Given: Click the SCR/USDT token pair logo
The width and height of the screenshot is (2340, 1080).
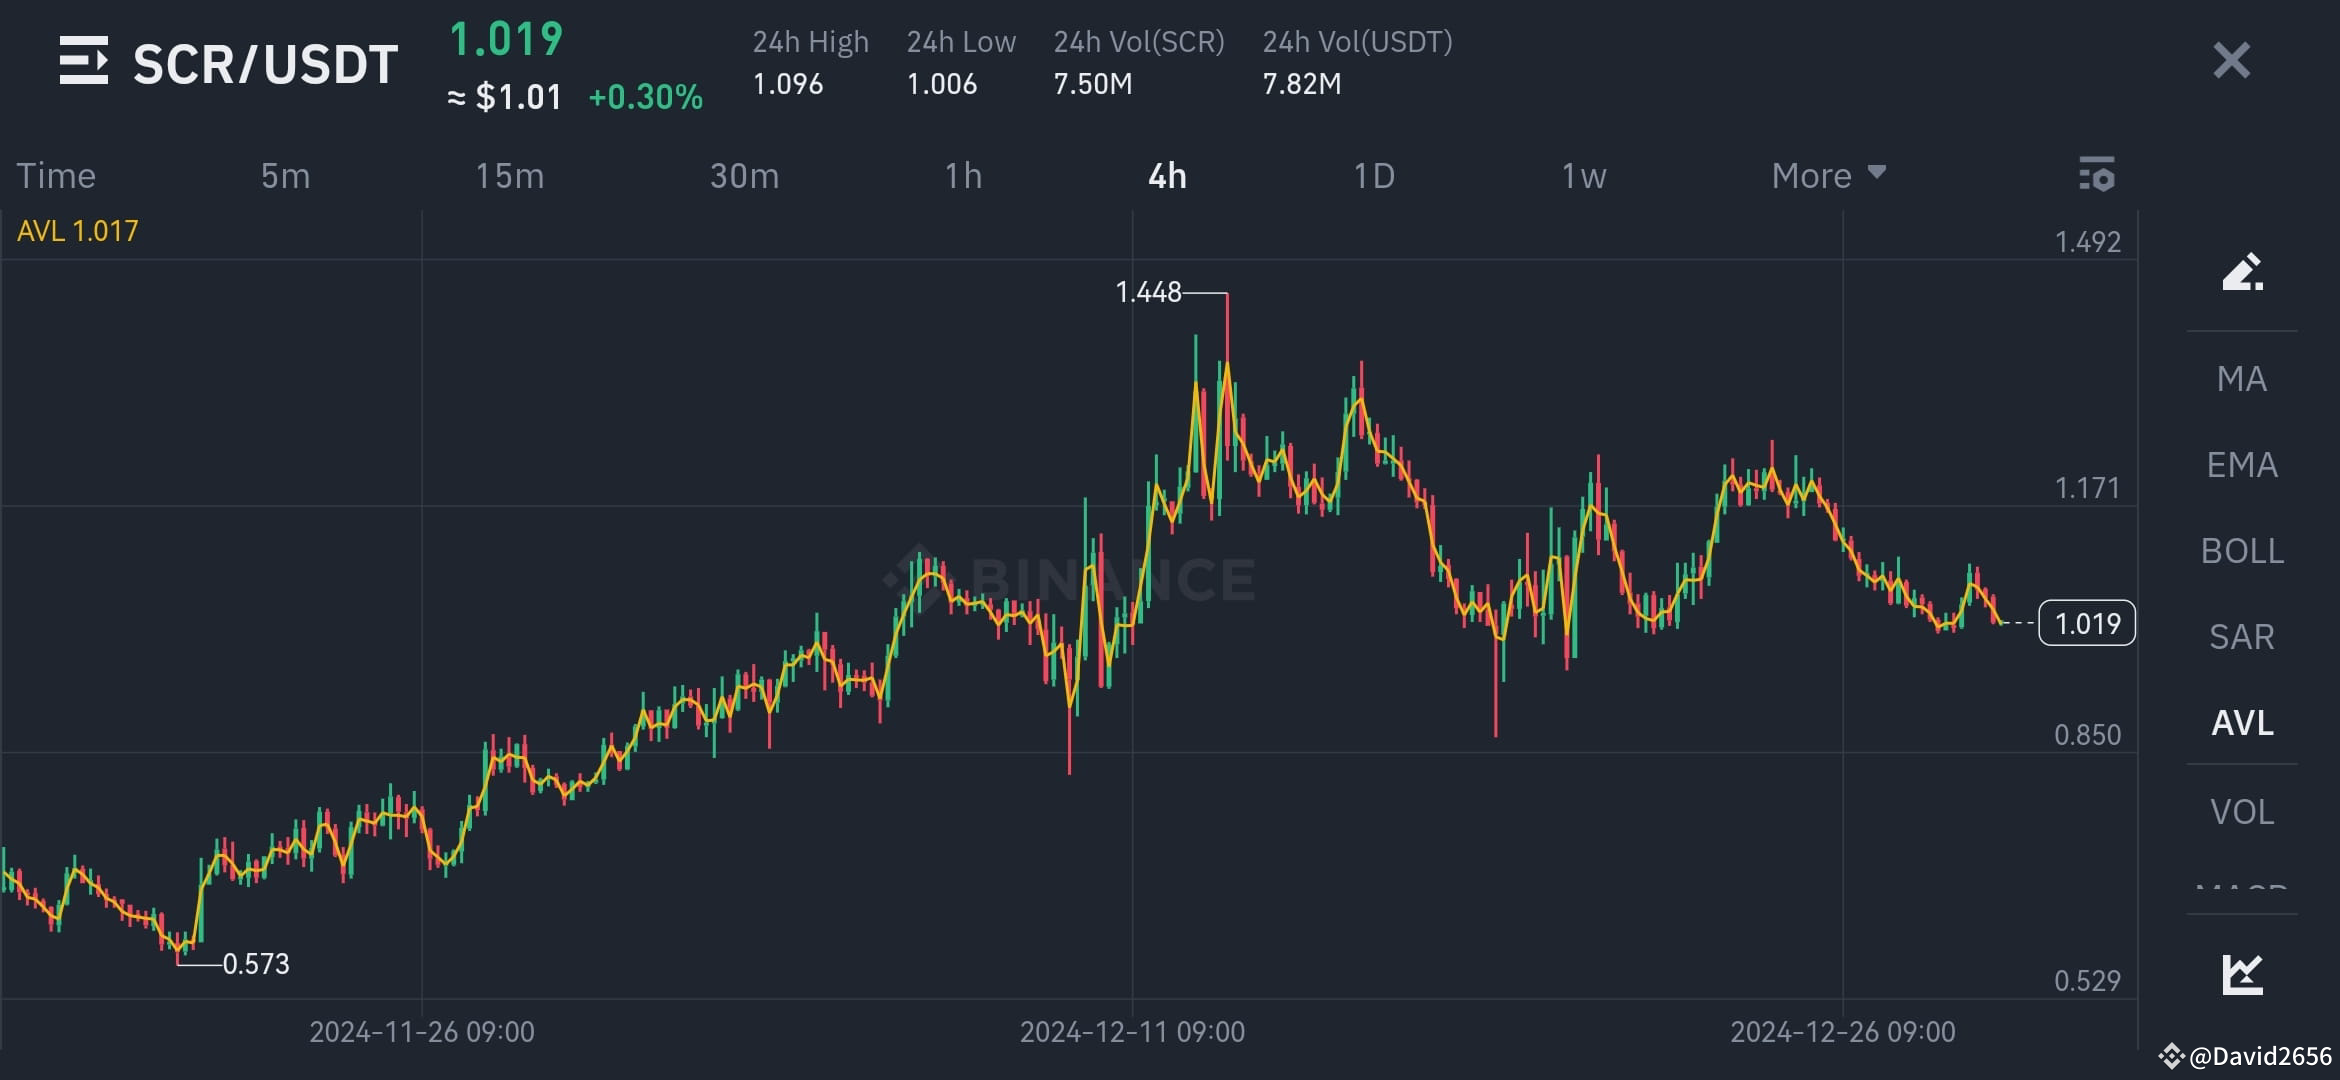Looking at the screenshot, I should pyautogui.click(x=83, y=62).
